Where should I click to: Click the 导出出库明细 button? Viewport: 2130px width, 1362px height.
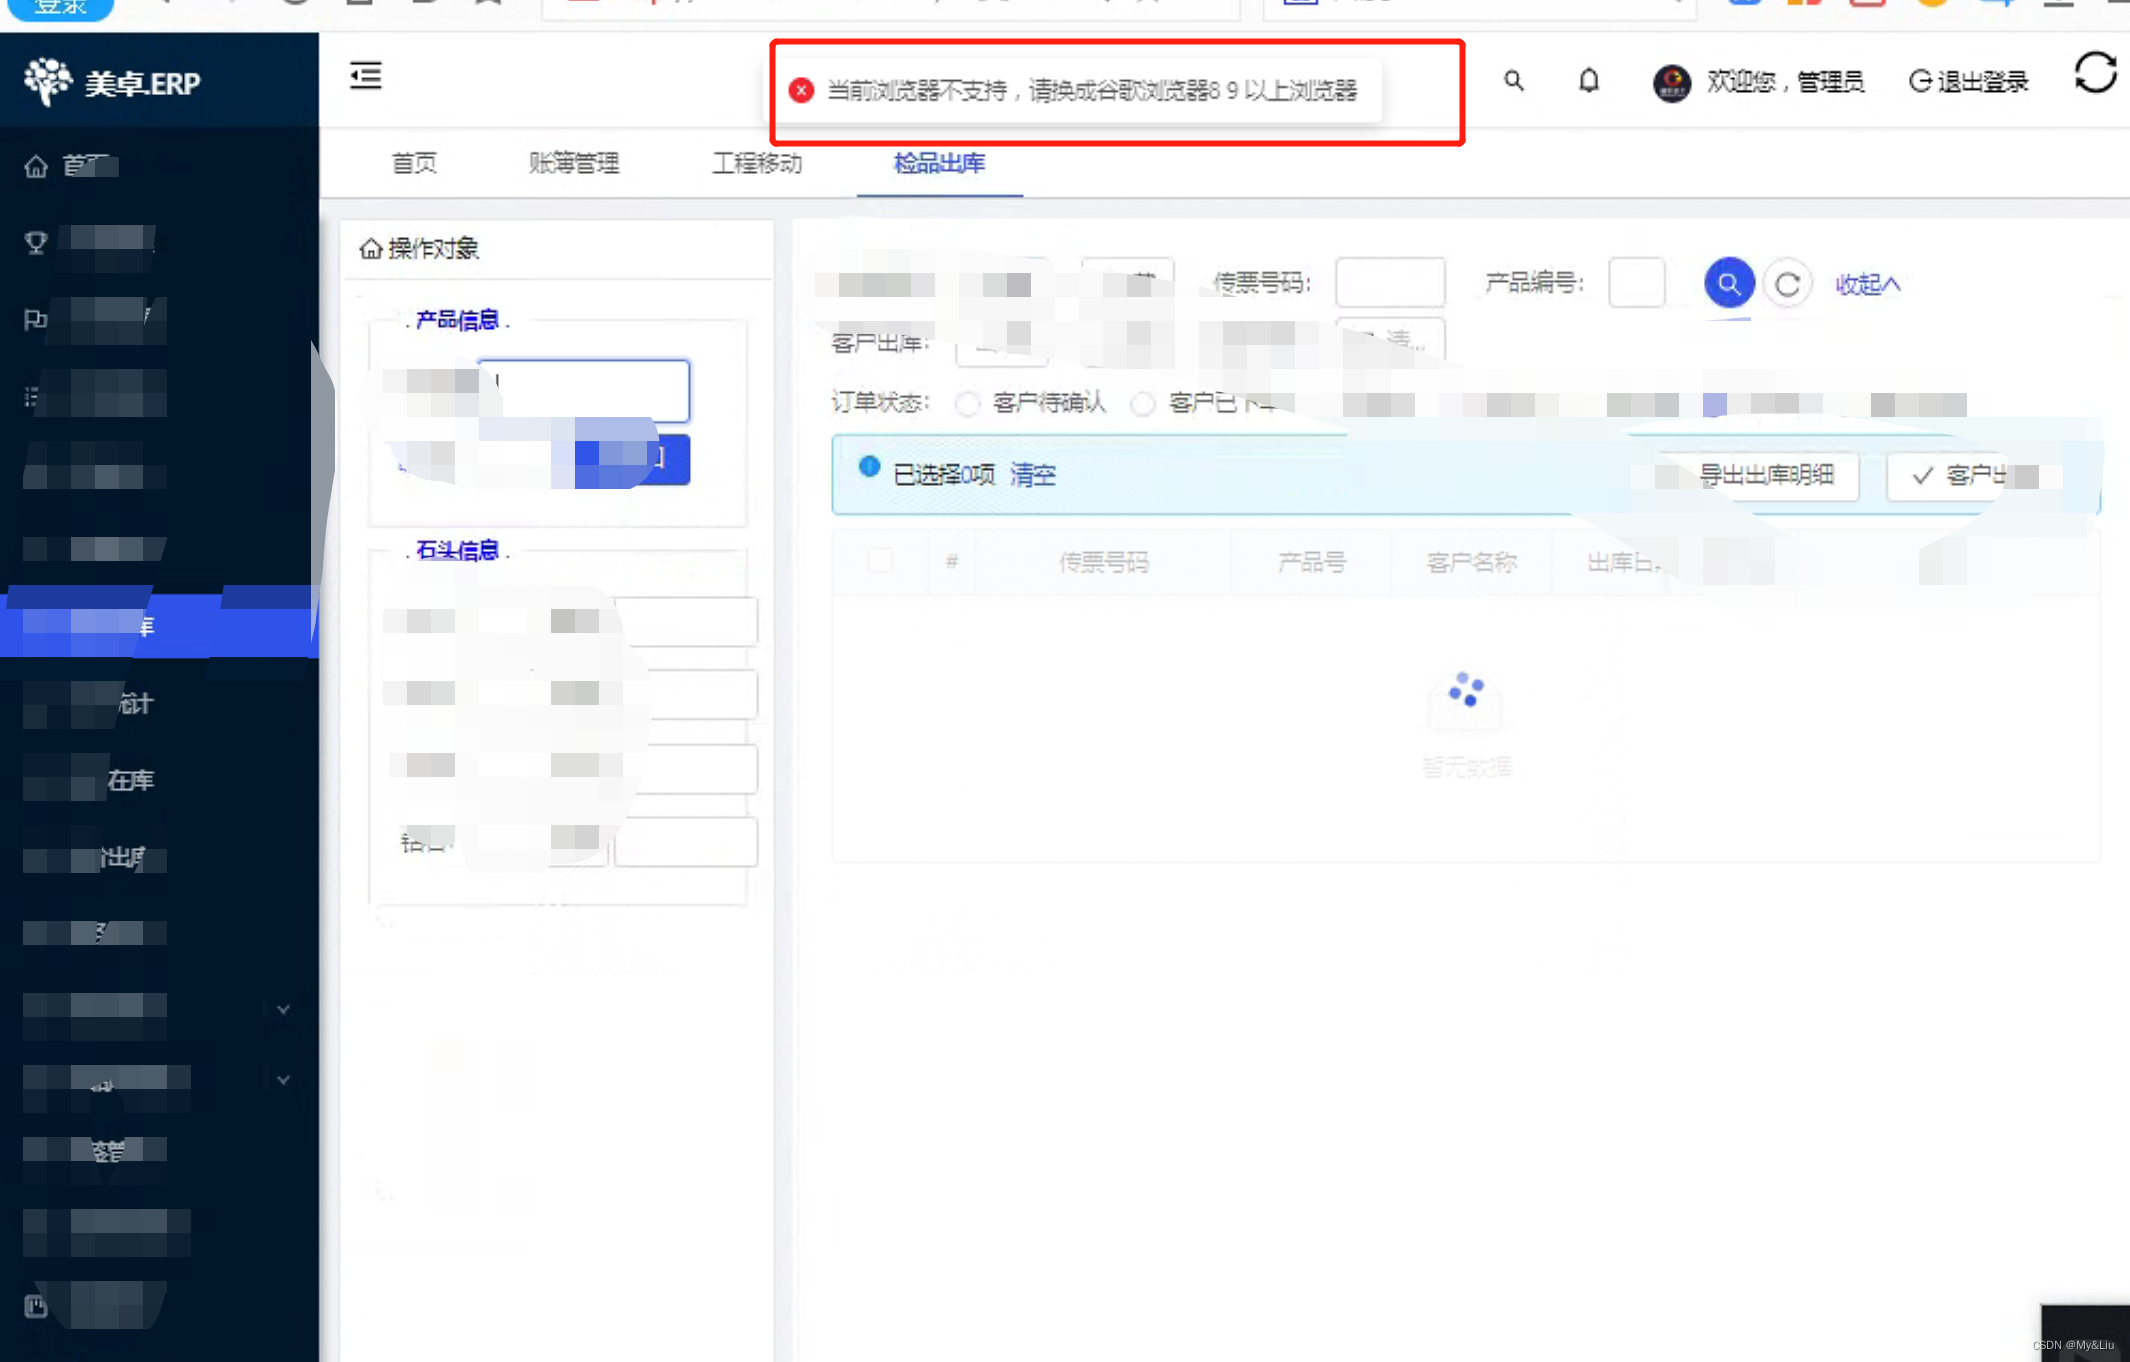coord(1766,475)
